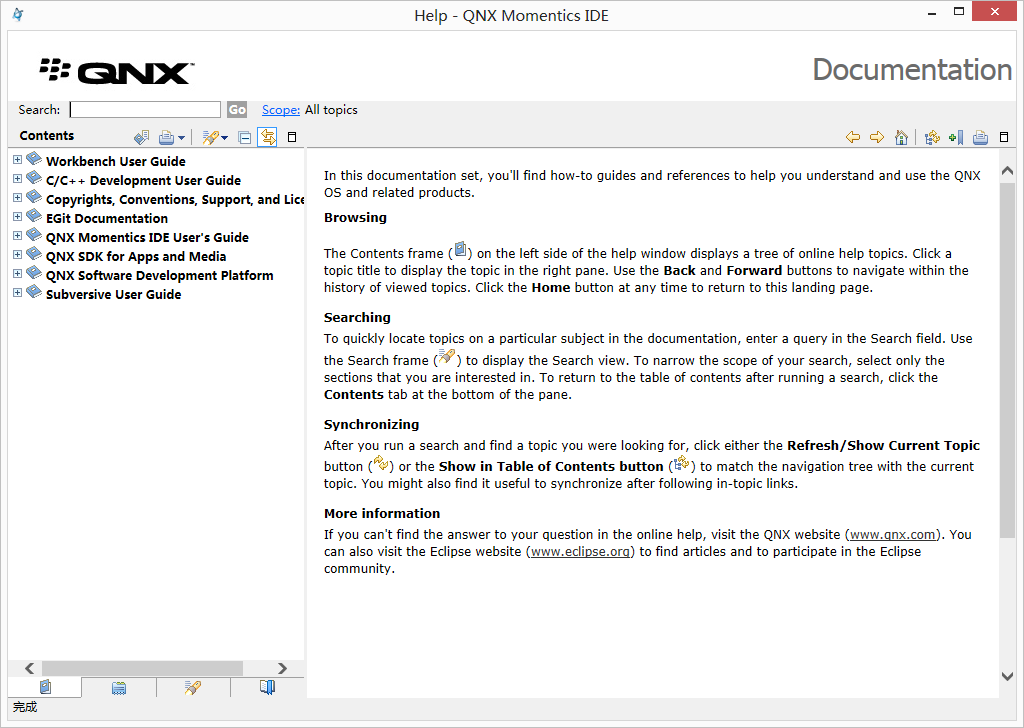Click the Print Topics printer icon in Contents toolbar
The width and height of the screenshot is (1024, 728).
167,137
